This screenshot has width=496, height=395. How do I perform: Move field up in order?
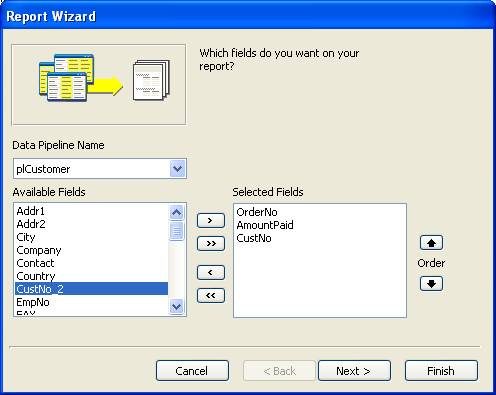click(x=431, y=243)
